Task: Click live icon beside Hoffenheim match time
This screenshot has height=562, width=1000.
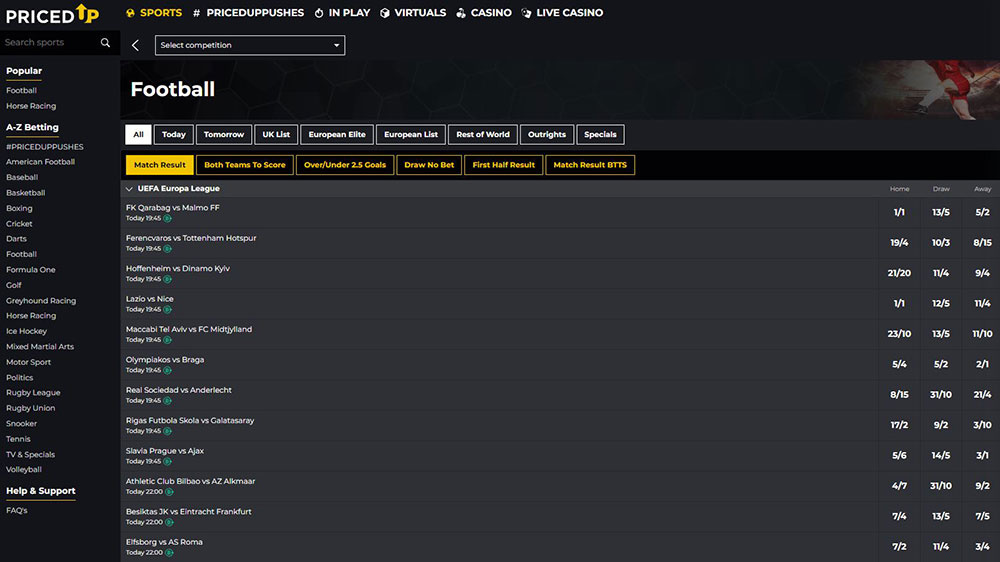Action: [167, 279]
